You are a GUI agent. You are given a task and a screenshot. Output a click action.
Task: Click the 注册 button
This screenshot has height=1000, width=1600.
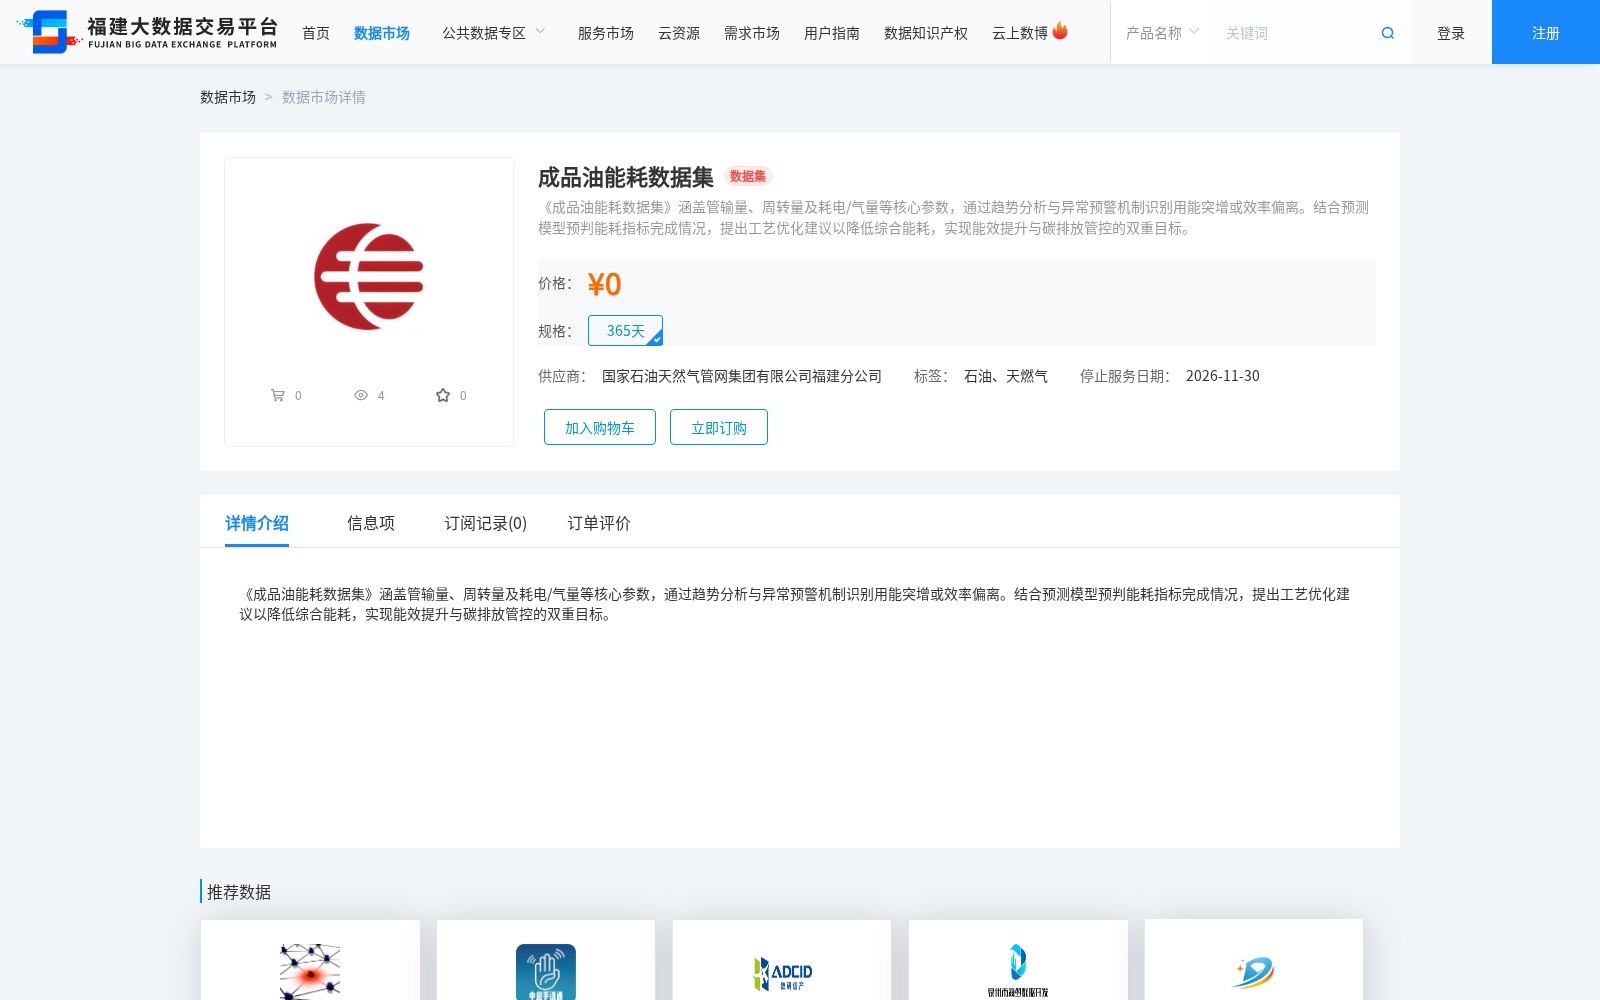[x=1546, y=32]
